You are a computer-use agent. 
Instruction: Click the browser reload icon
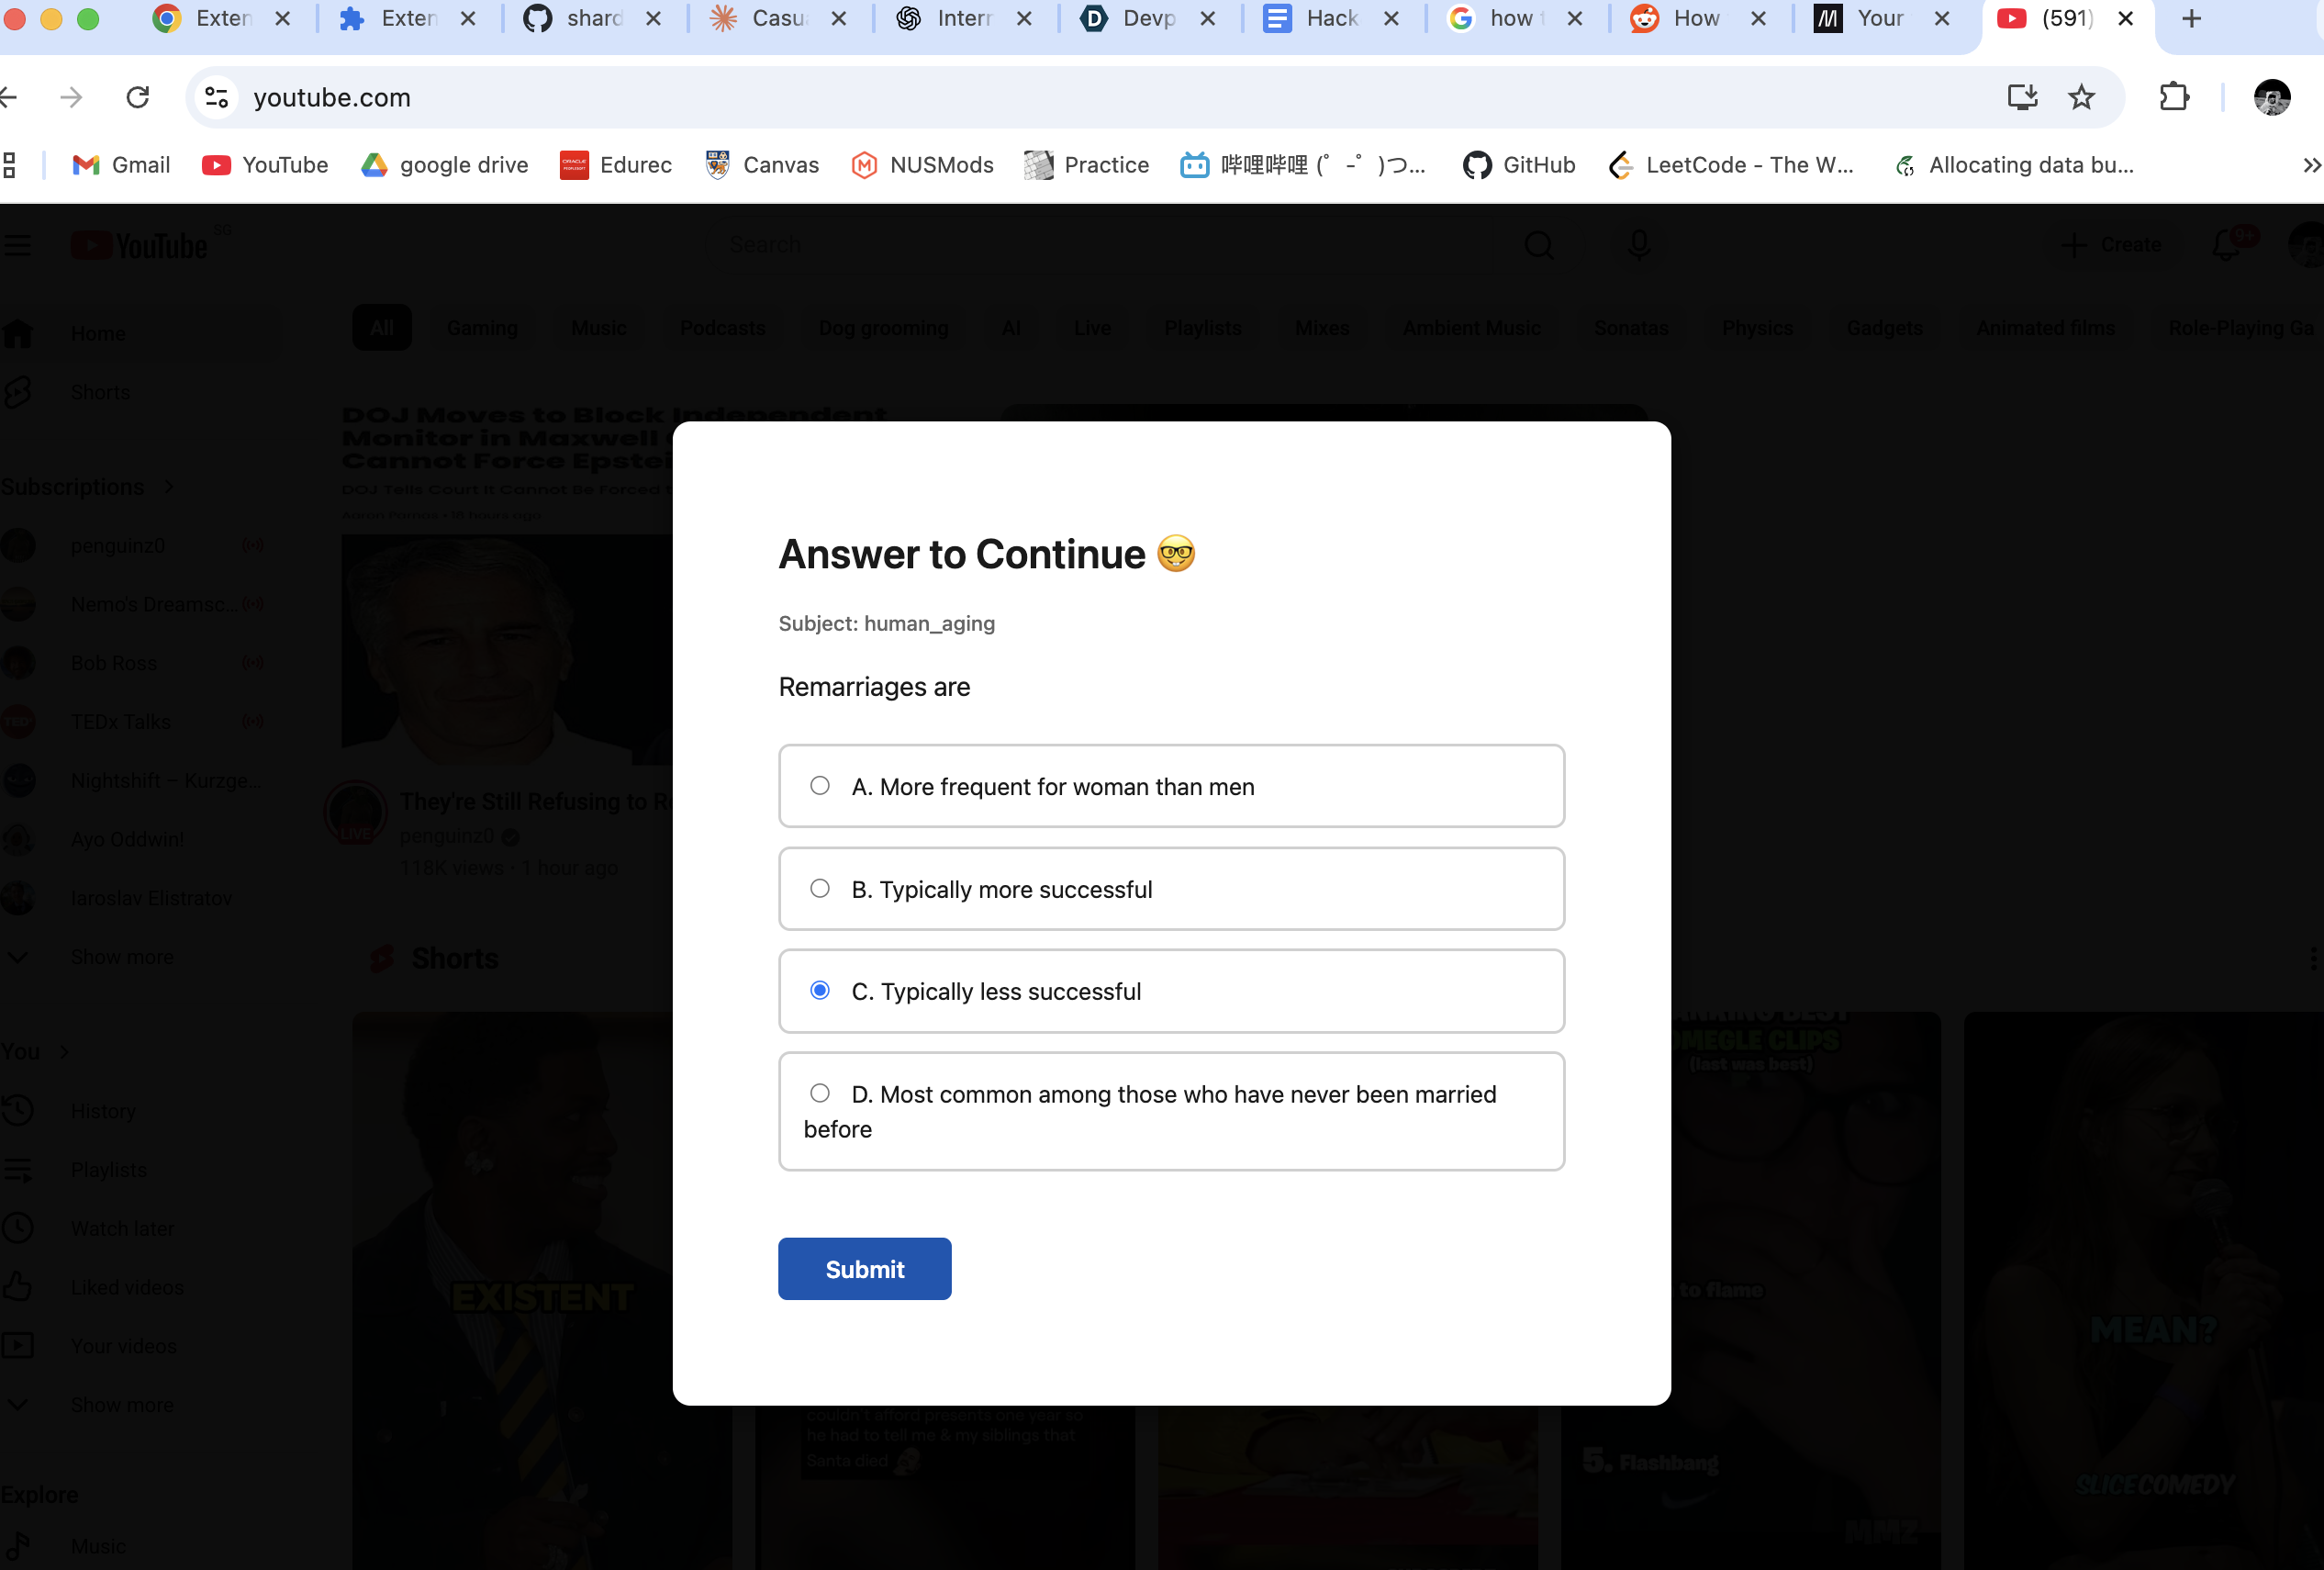click(x=138, y=97)
